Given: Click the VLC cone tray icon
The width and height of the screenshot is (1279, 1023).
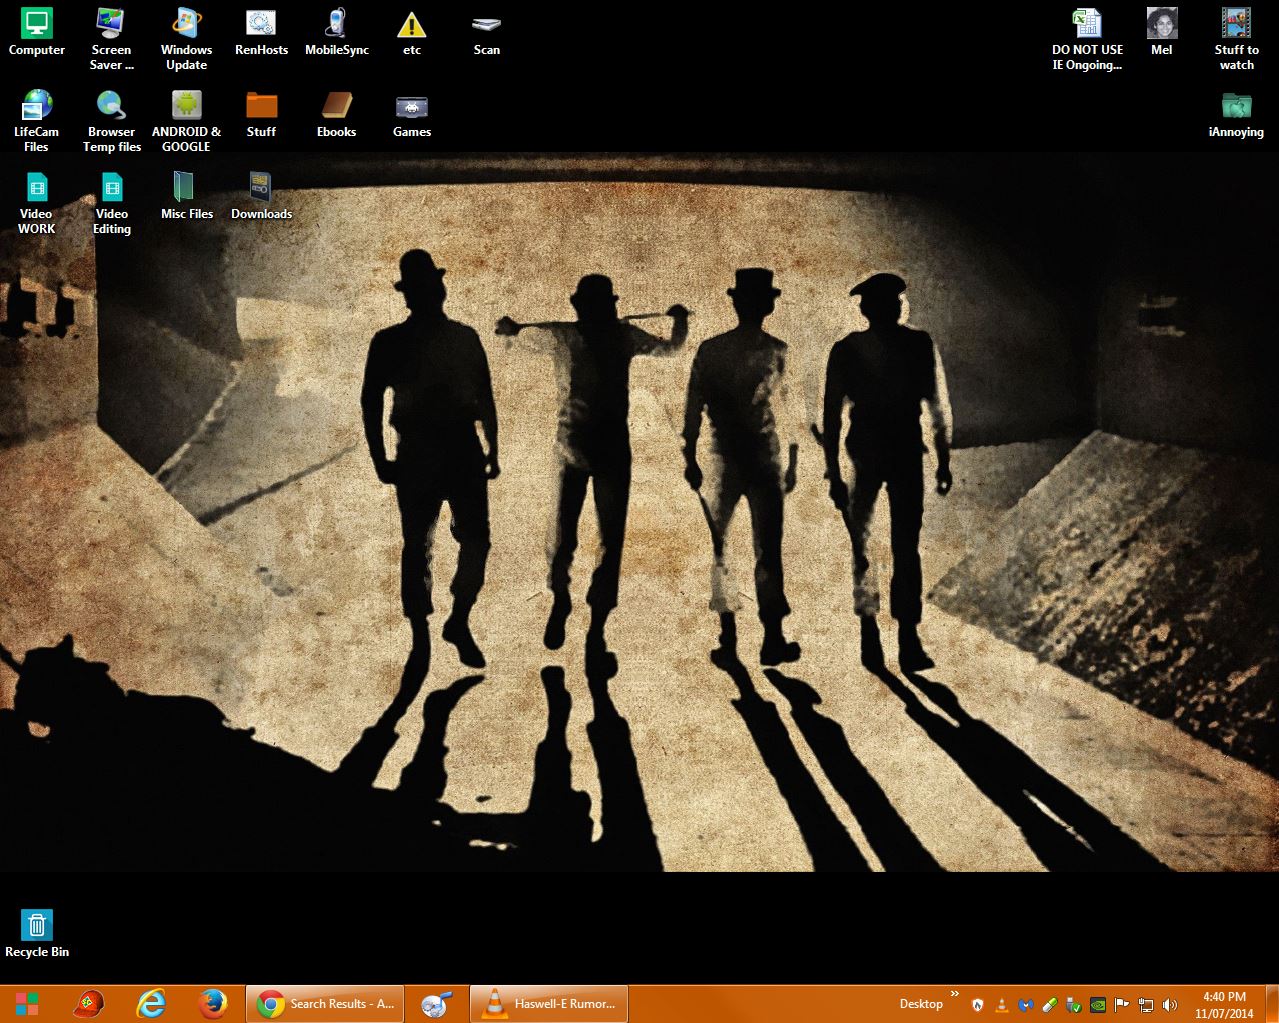Looking at the screenshot, I should tap(1001, 1005).
